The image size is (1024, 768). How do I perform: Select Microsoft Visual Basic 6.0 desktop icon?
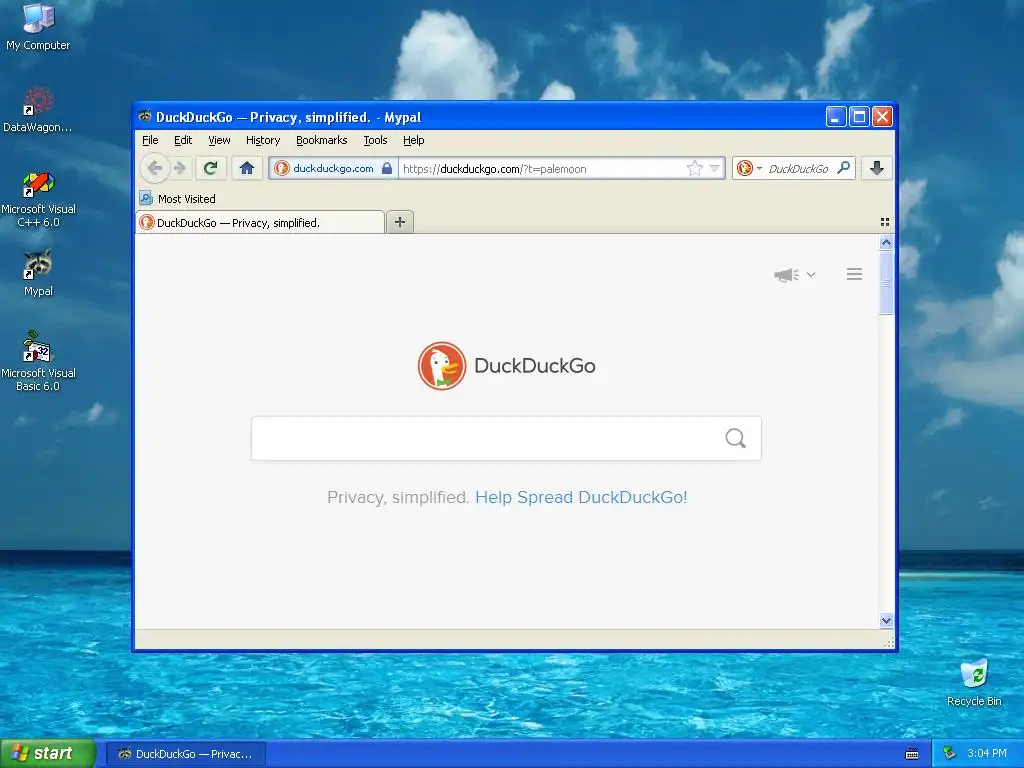pyautogui.click(x=38, y=361)
